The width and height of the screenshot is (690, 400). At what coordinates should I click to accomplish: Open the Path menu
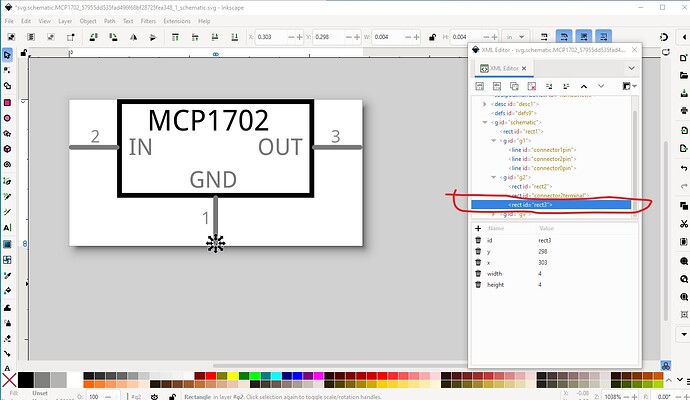(110, 21)
